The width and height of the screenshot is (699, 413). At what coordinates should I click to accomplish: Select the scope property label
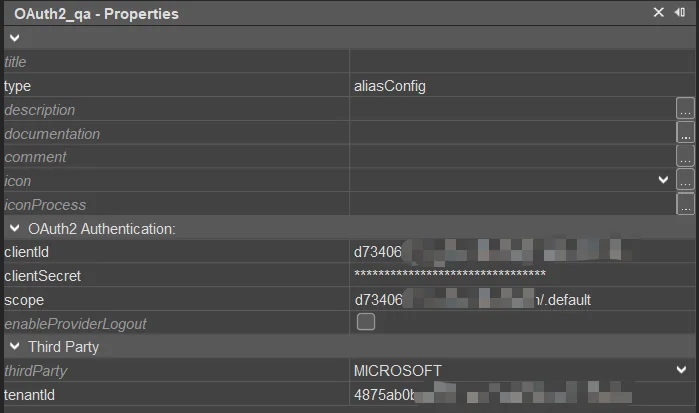point(24,300)
